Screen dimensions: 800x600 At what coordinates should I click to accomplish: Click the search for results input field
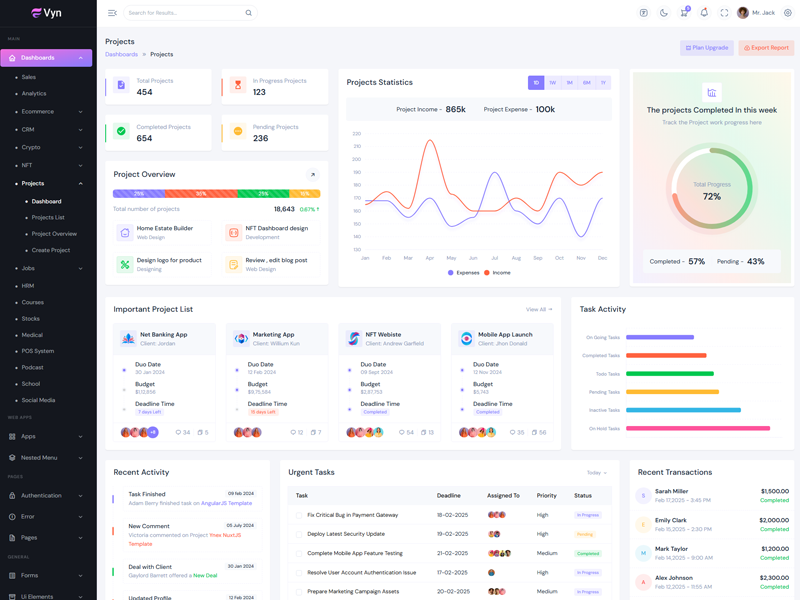click(x=185, y=13)
